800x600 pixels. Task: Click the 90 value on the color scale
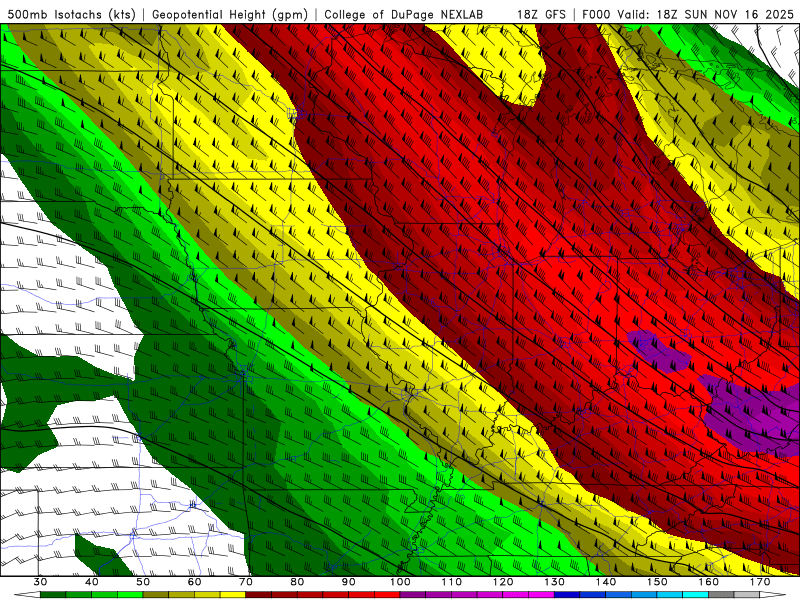(348, 582)
